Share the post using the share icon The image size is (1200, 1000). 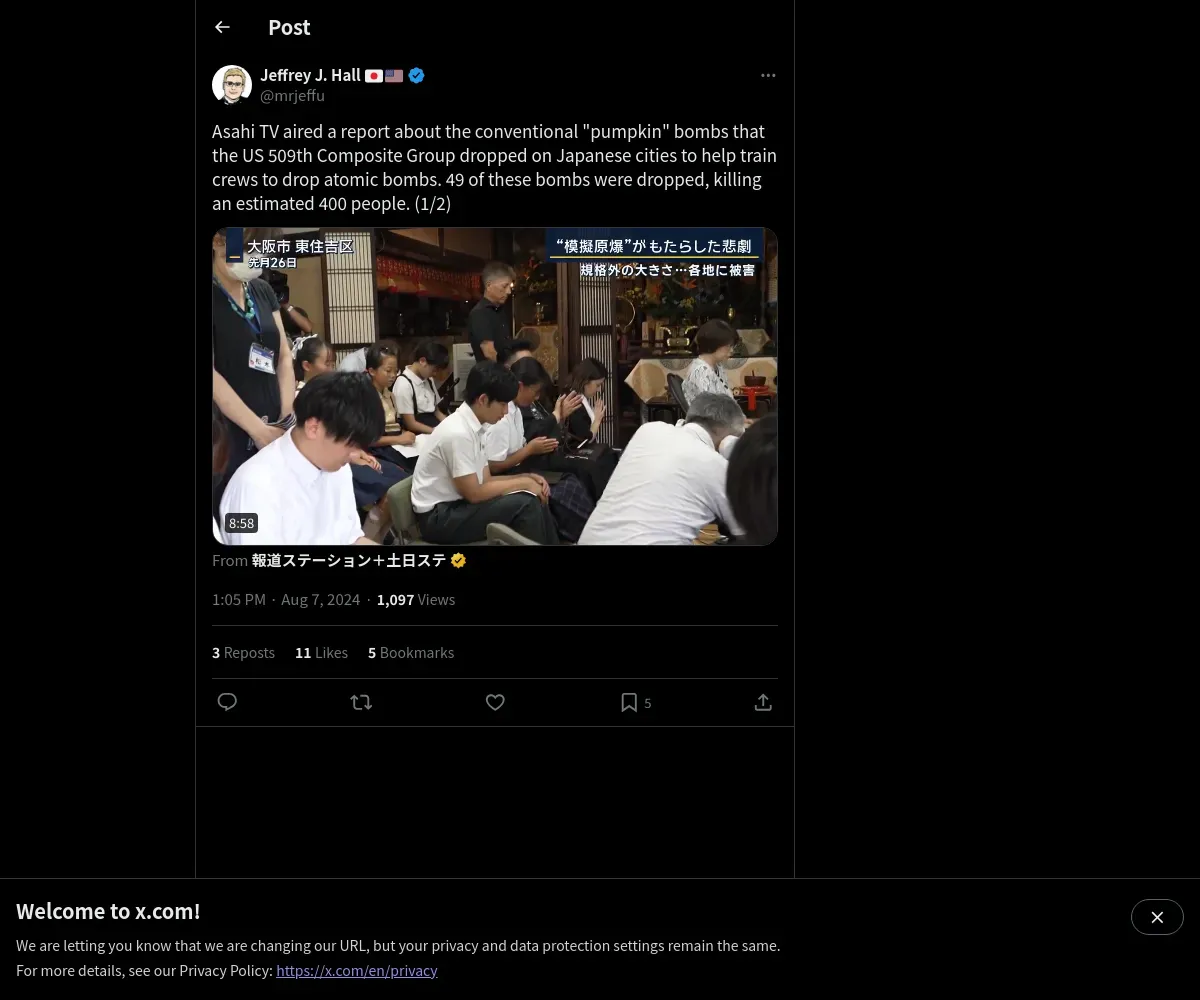pos(763,702)
